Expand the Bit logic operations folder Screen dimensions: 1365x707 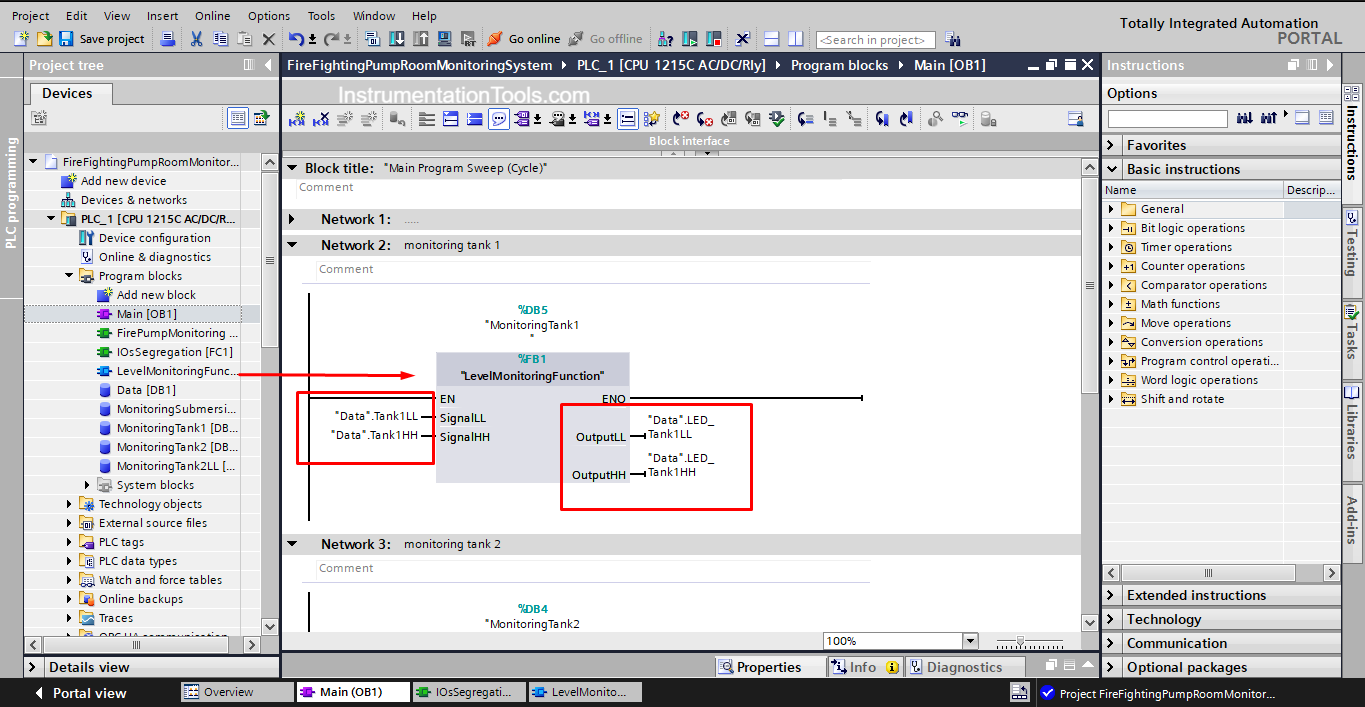pos(1111,228)
